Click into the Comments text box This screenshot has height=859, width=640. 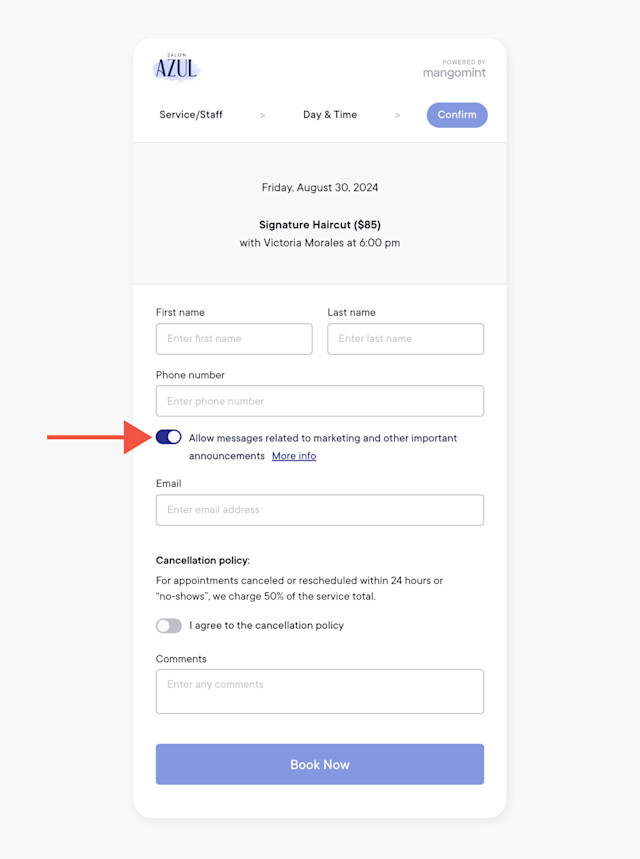click(x=320, y=691)
